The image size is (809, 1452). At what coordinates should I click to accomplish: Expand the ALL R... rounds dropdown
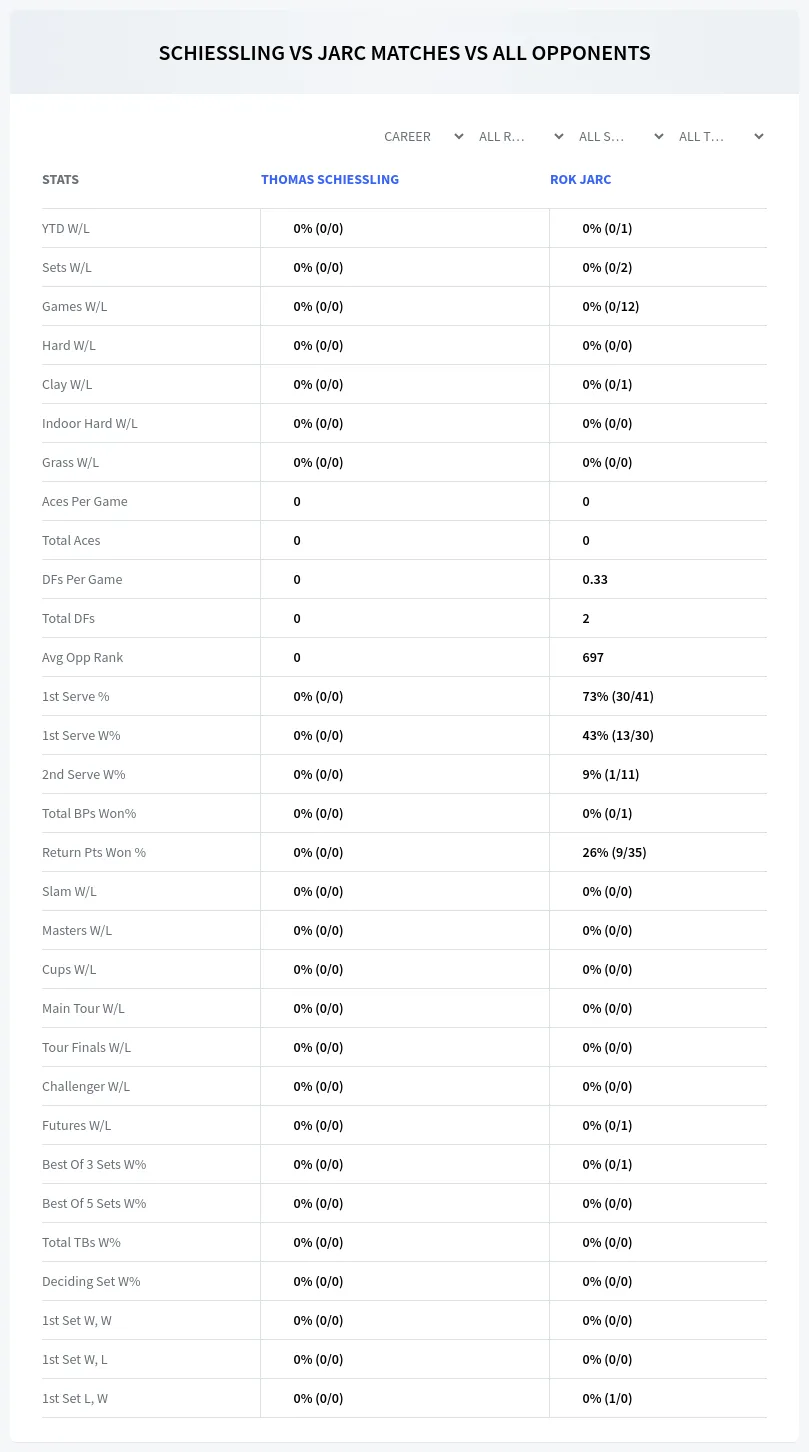point(521,136)
